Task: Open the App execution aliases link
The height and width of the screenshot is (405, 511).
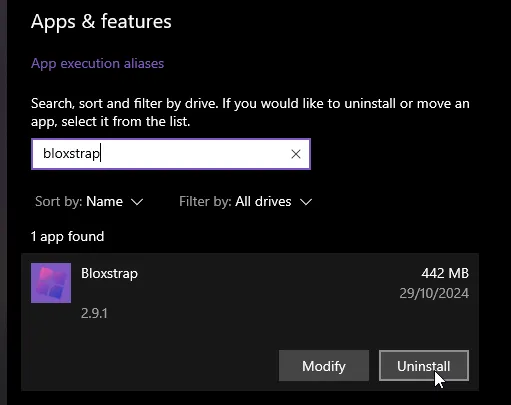Action: (97, 63)
